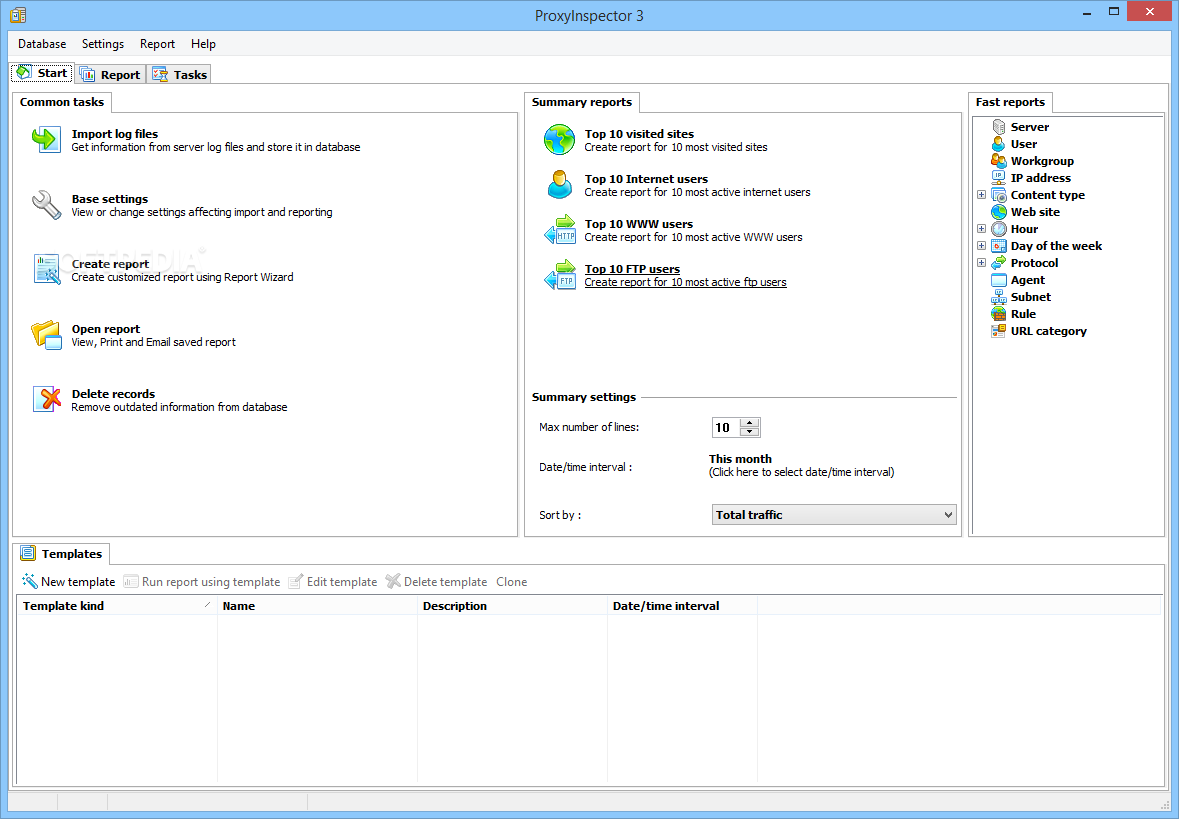Click the IP address icon in Fast reports
Viewport: 1179px width, 819px height.
(x=999, y=177)
